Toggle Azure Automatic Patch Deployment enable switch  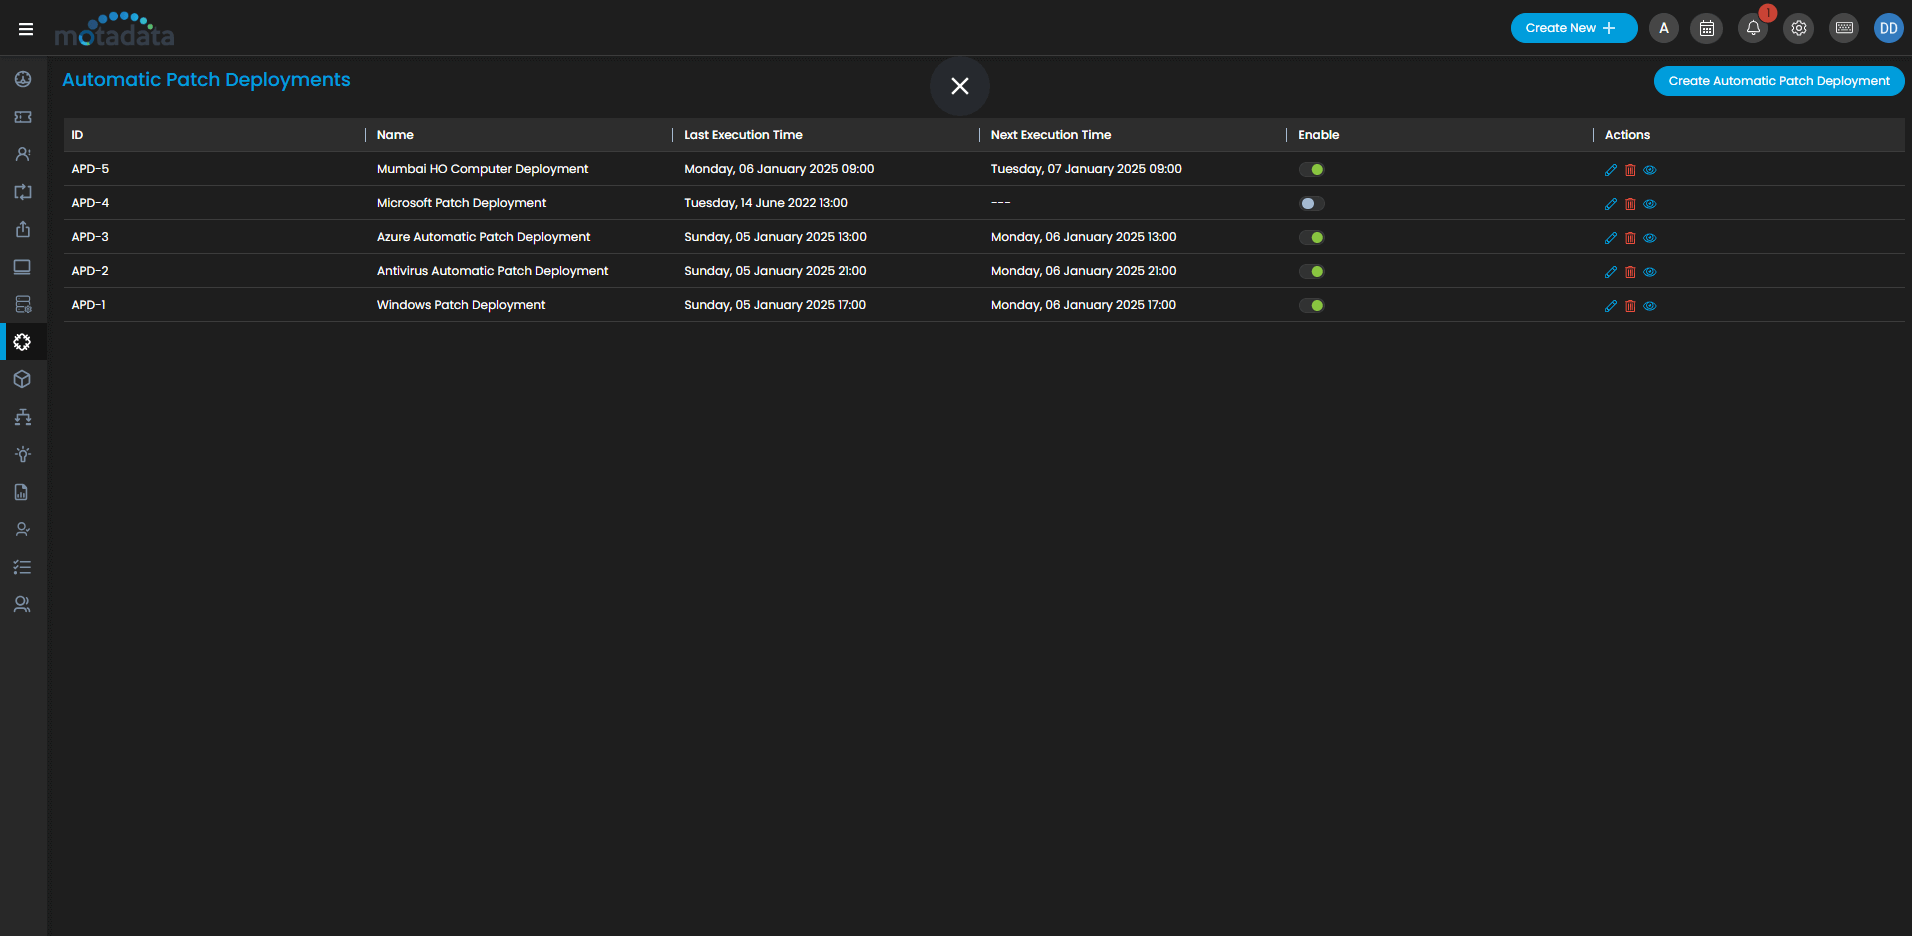[x=1312, y=238]
